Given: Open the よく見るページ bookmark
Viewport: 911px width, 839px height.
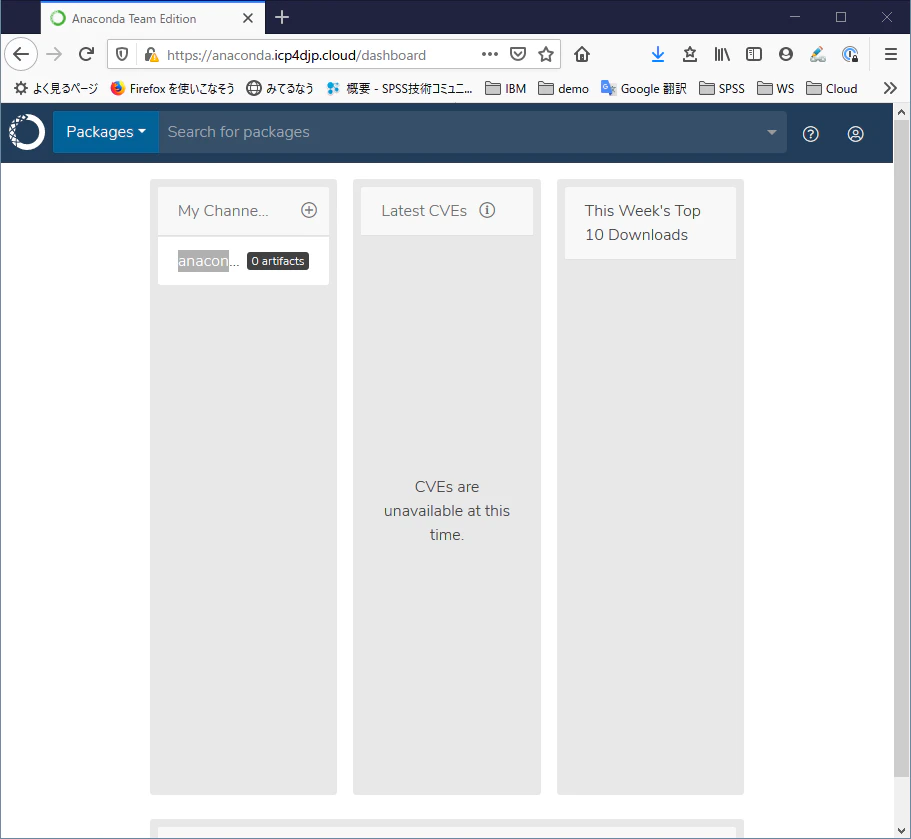Looking at the screenshot, I should coord(56,88).
